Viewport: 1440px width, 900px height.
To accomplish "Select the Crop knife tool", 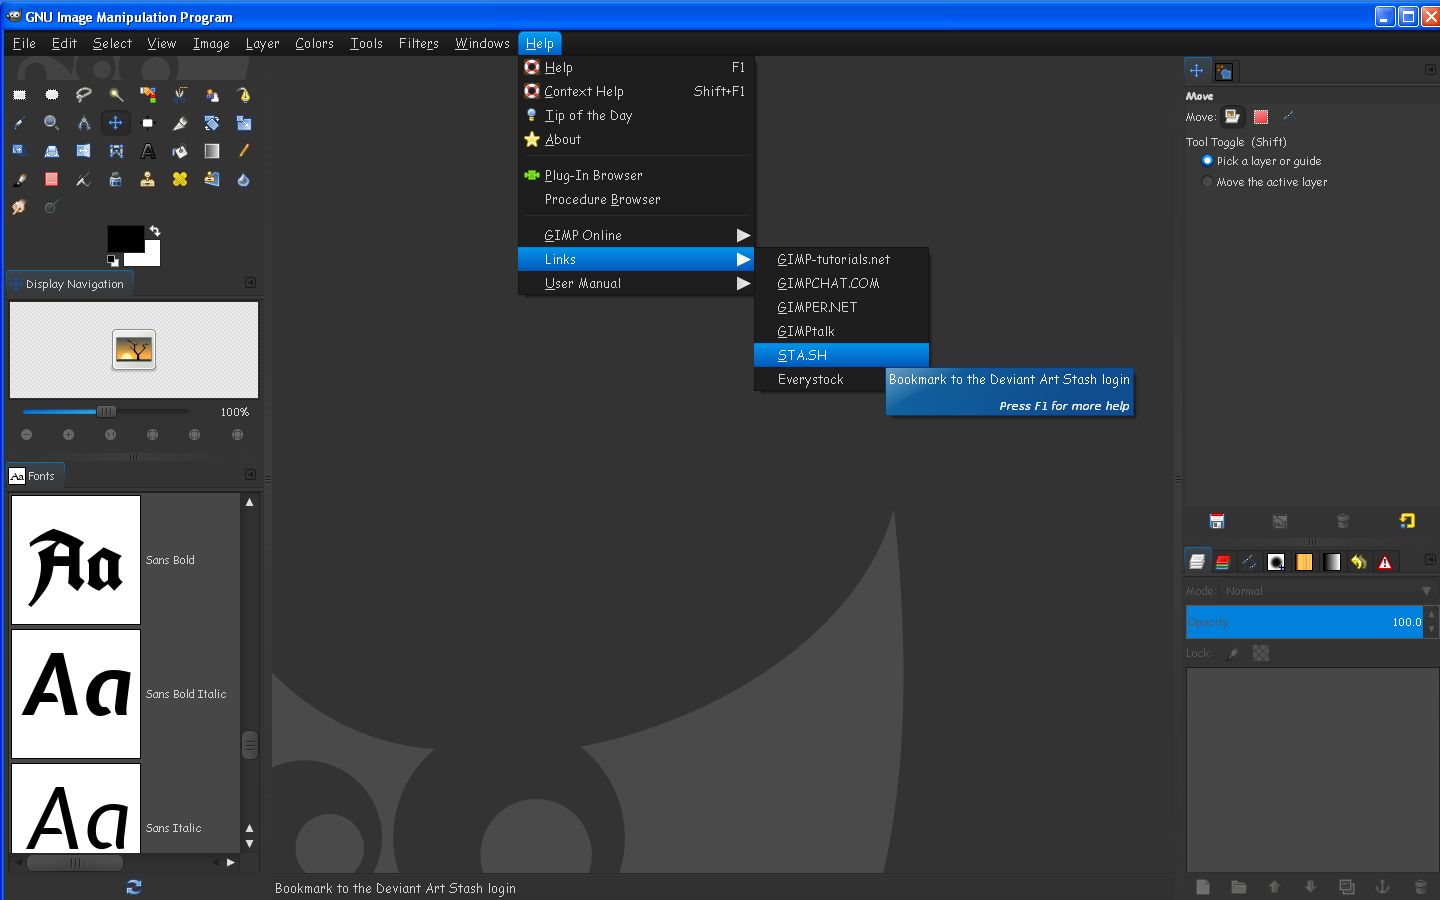I will 180,123.
